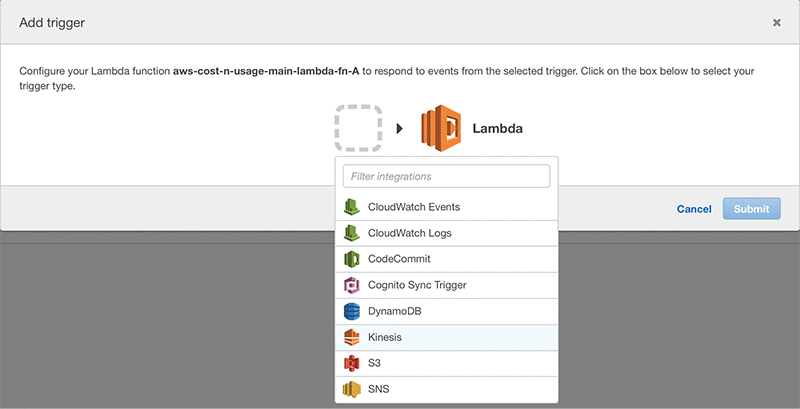Pick CodeCommit as the trigger type
The height and width of the screenshot is (409, 800).
(x=446, y=259)
